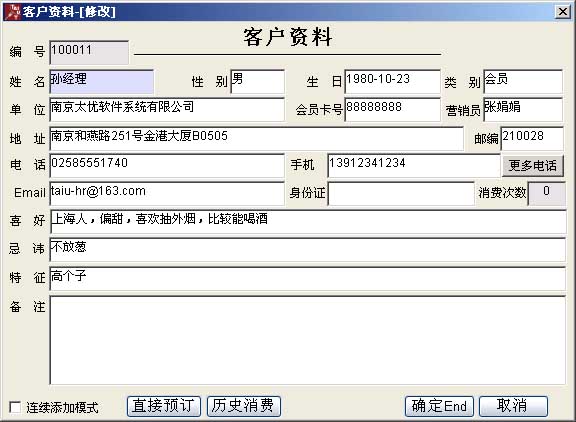Select the Email field taiu-hr@163.com
The height and width of the screenshot is (422, 576).
point(167,194)
